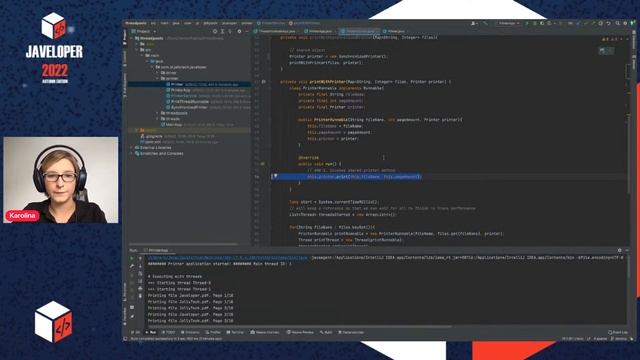This screenshot has height=360, width=640.
Task: Collapse the main folder in the tree
Action: tap(142, 56)
